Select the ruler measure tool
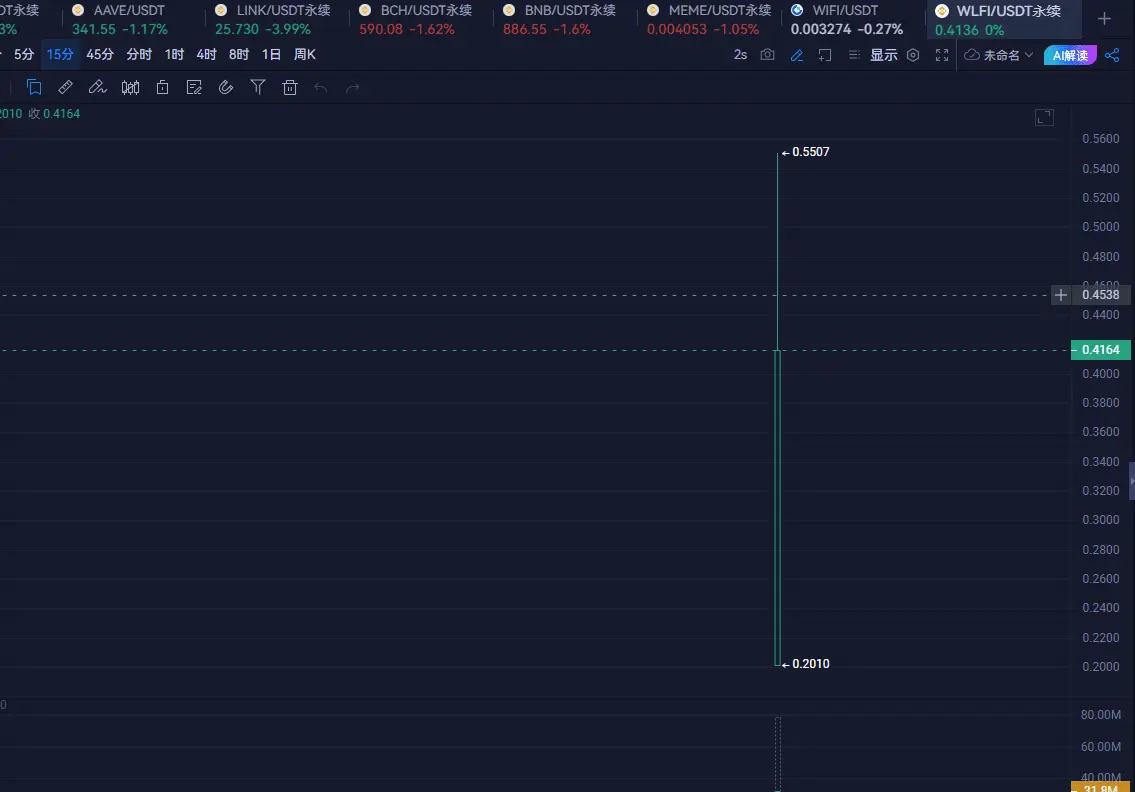The width and height of the screenshot is (1135, 792). pyautogui.click(x=65, y=88)
